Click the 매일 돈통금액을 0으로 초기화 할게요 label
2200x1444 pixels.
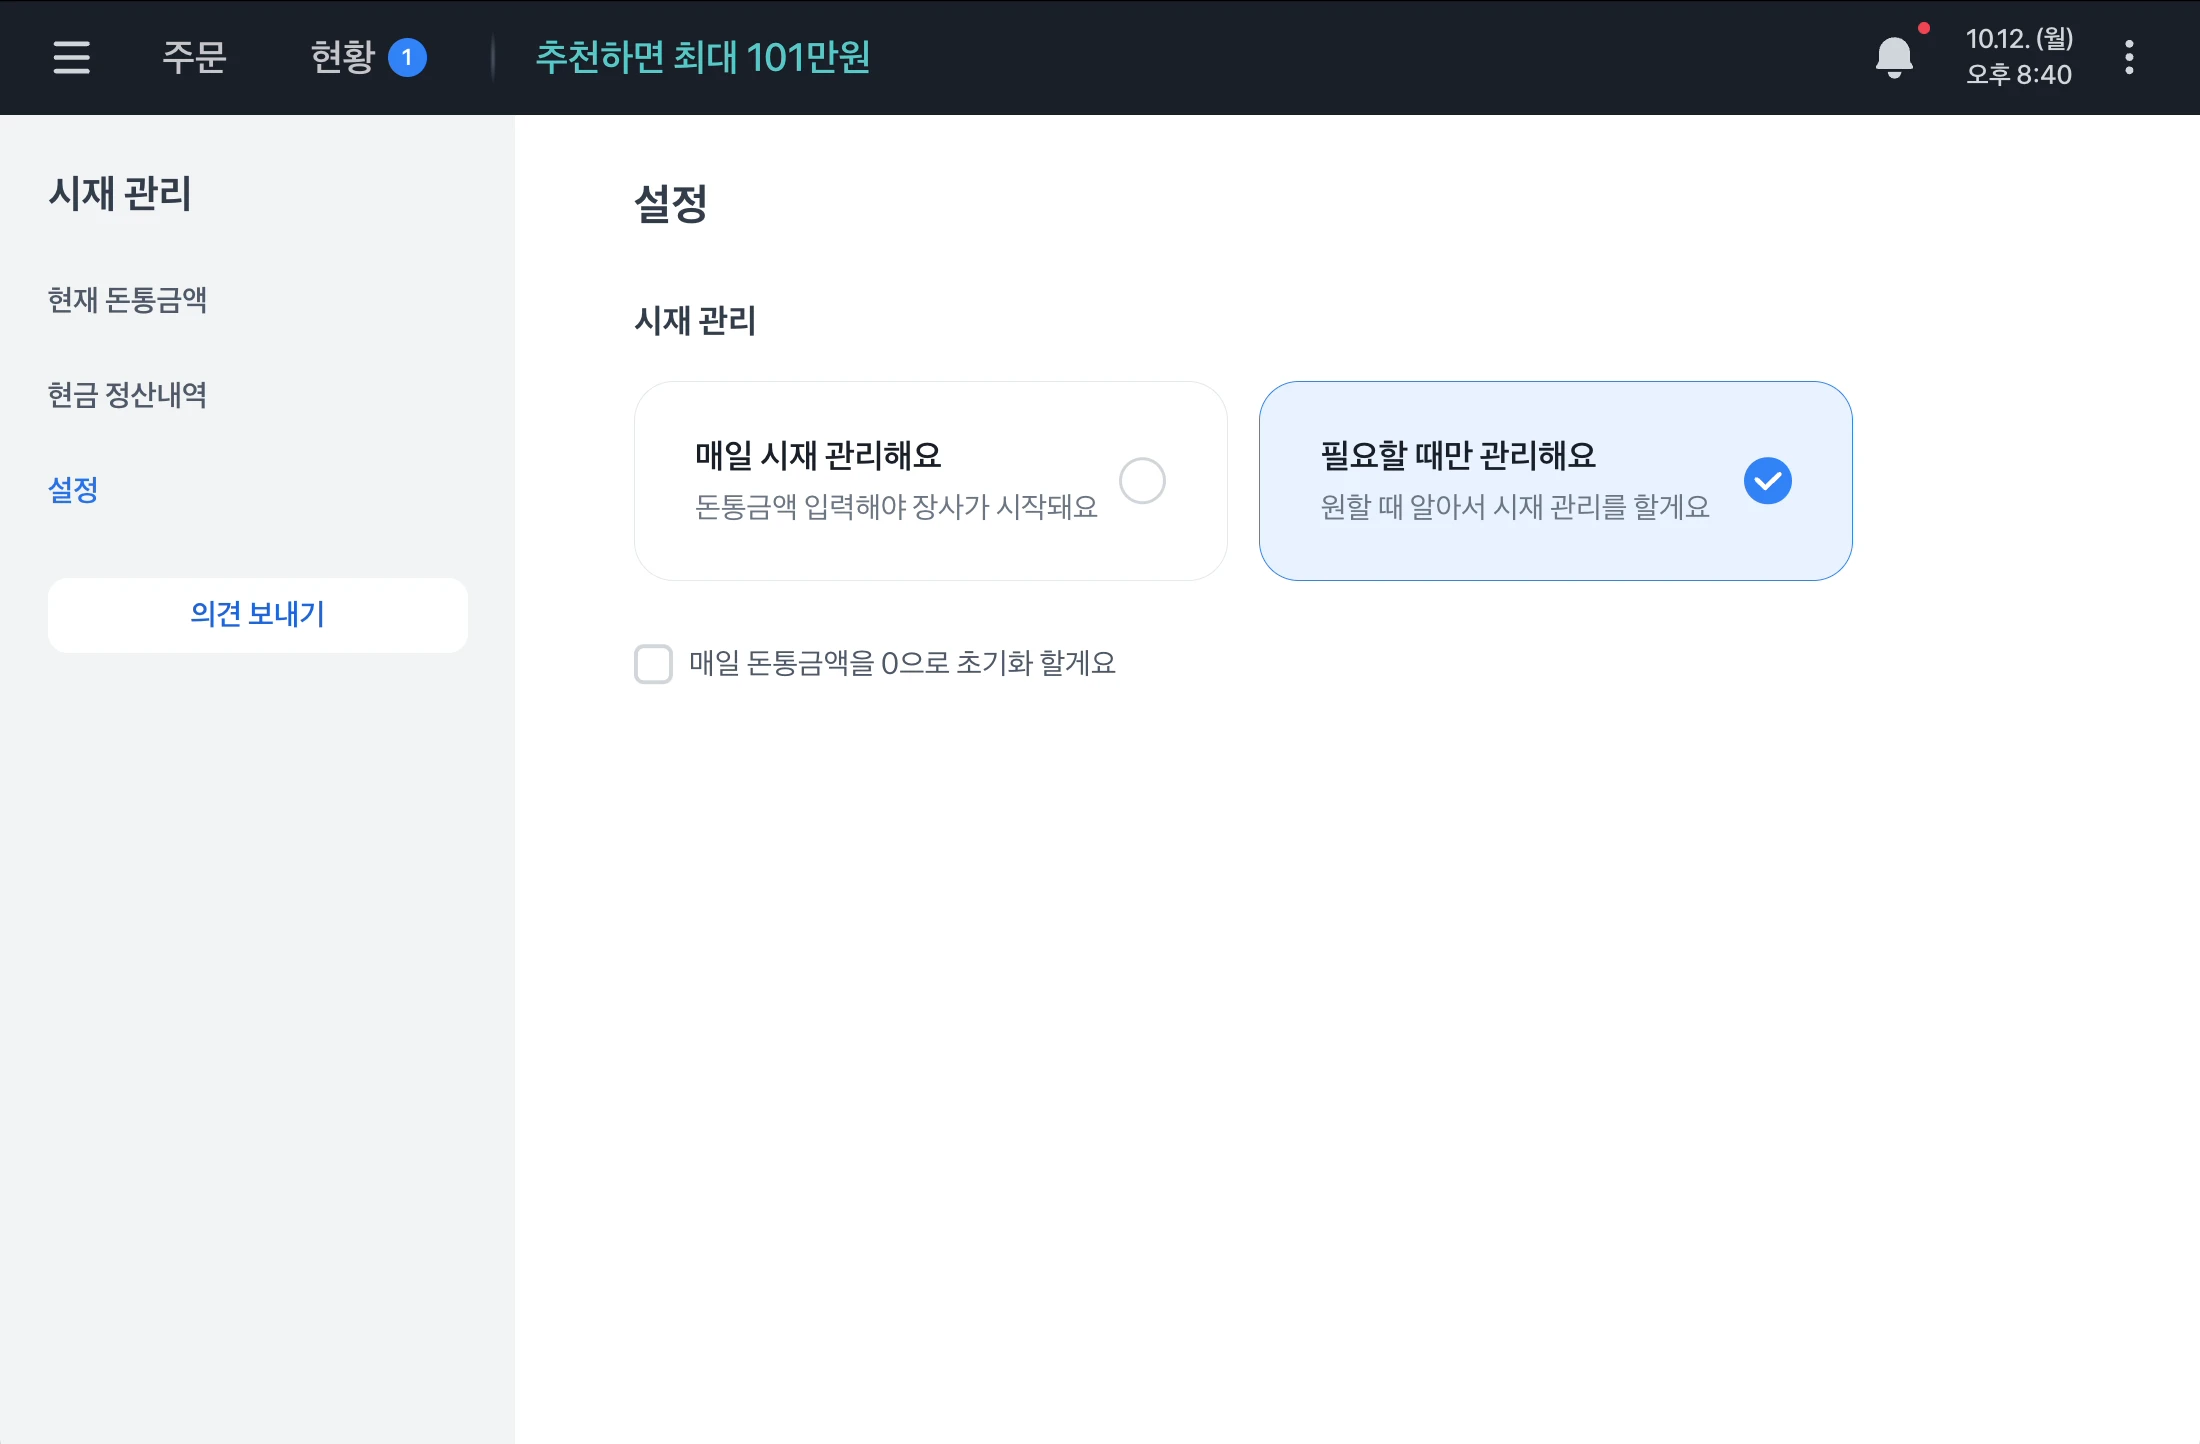pyautogui.click(x=902, y=664)
